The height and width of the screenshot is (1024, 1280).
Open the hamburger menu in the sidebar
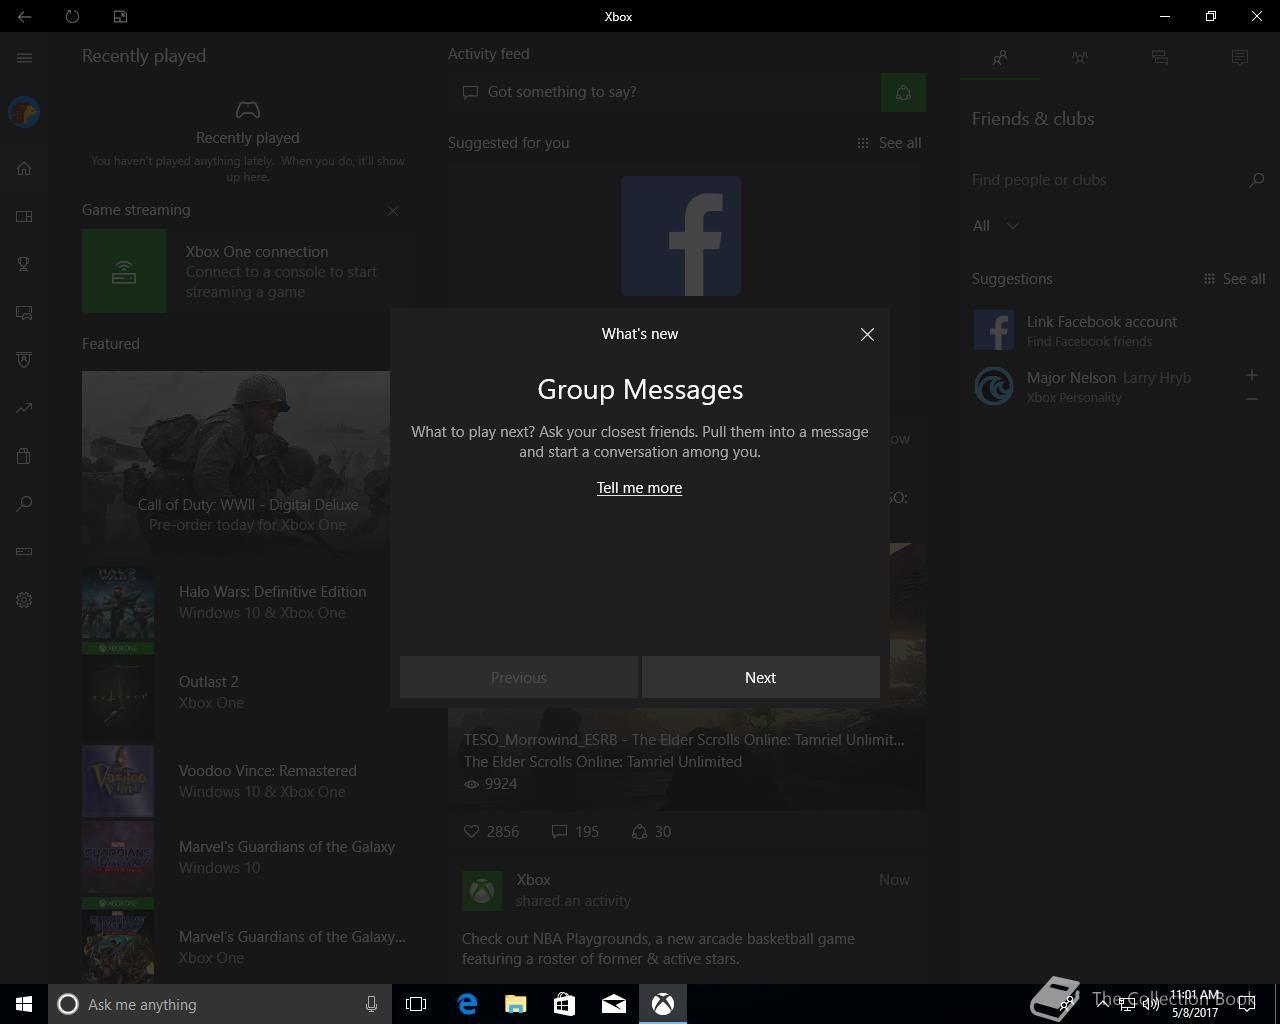coord(24,58)
